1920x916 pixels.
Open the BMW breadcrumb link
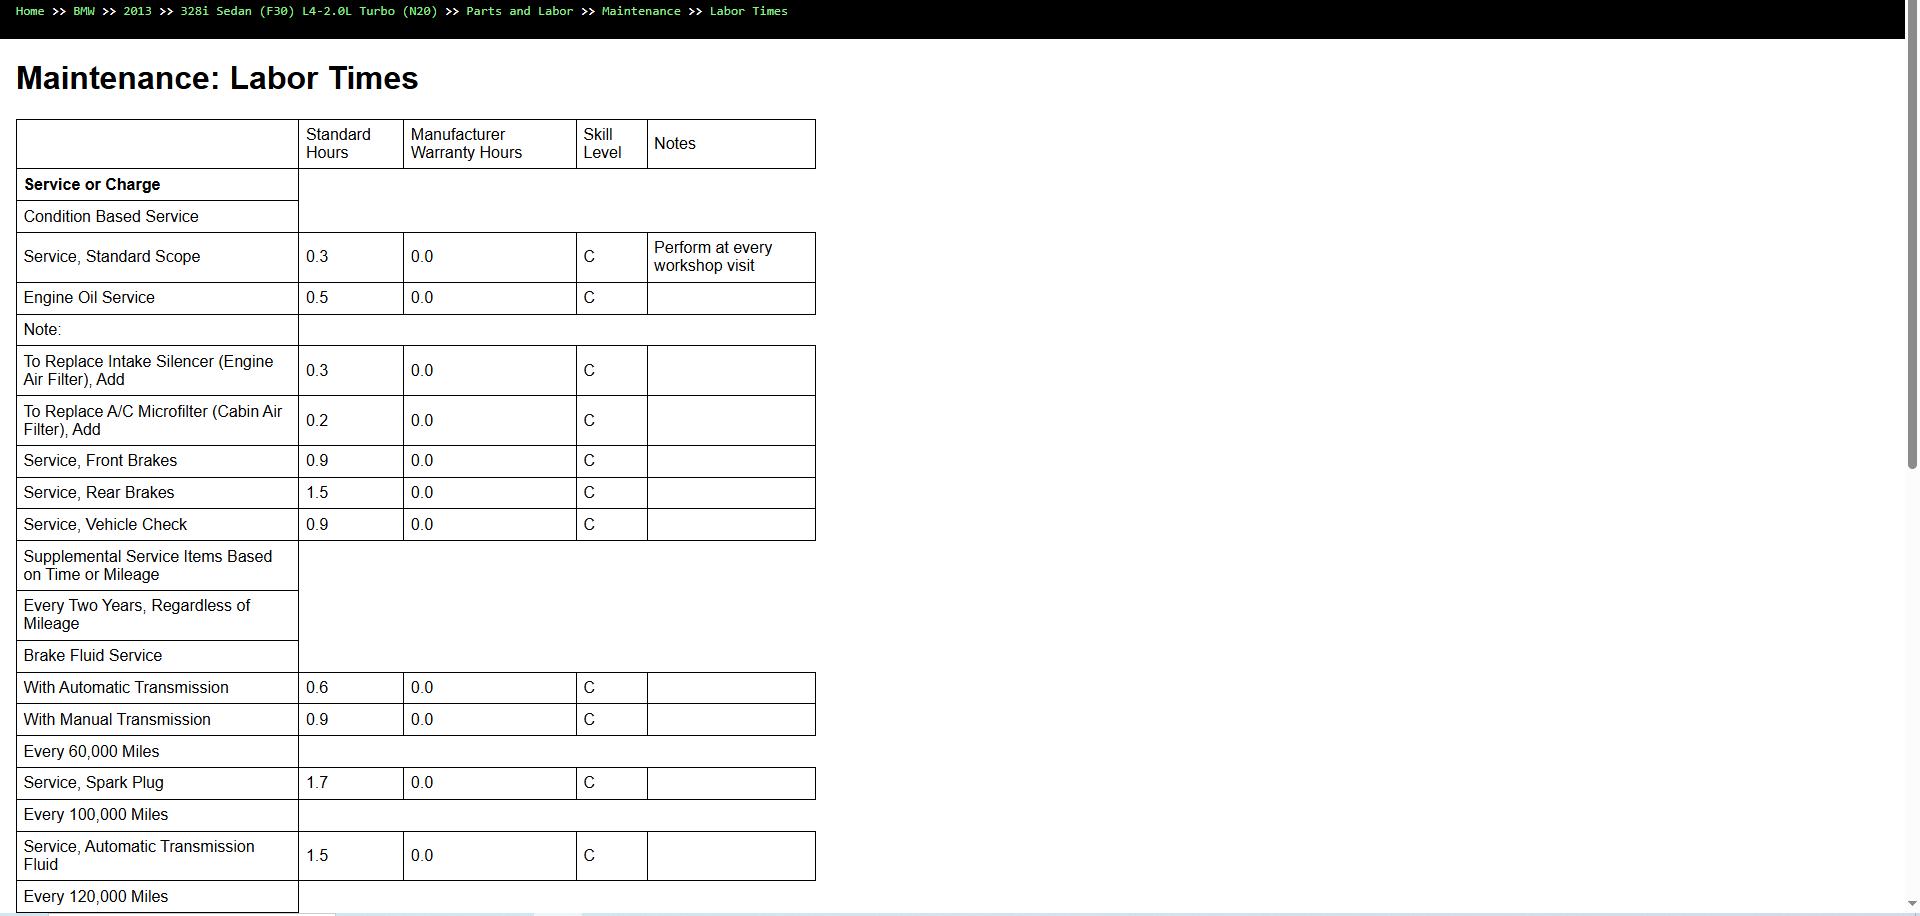[84, 11]
